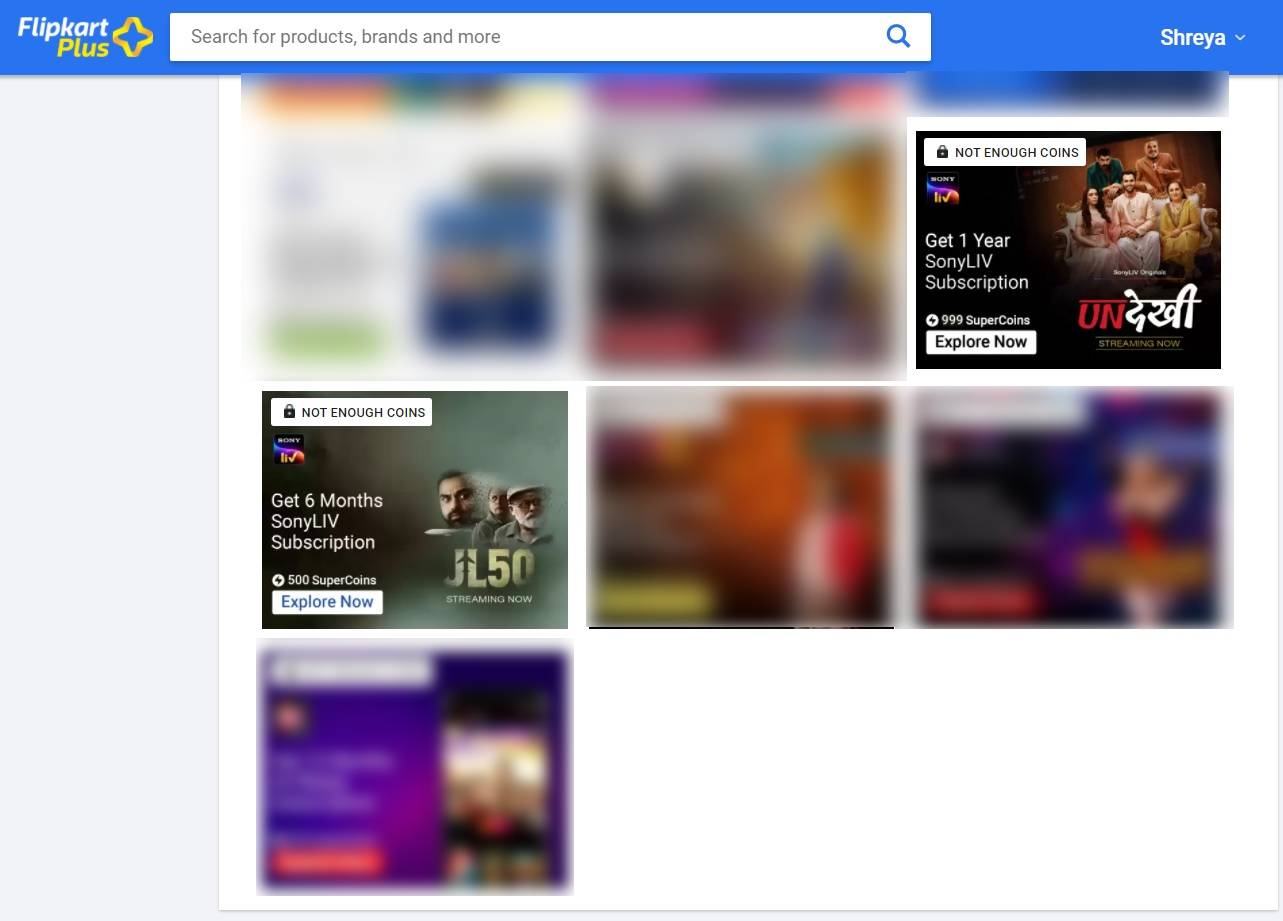This screenshot has height=921, width=1283.
Task: Click the Not Enough Coins badge on Undekhi card
Action: pyautogui.click(x=1005, y=152)
